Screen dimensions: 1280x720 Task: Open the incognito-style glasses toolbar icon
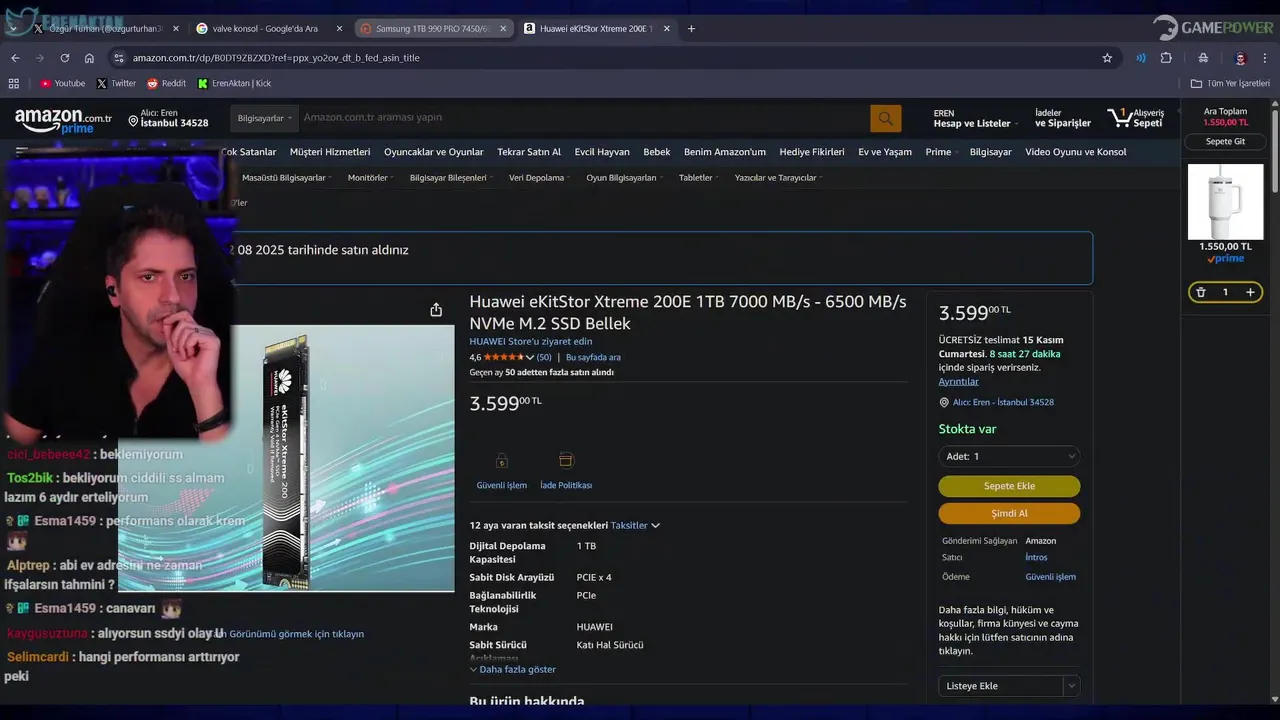point(1203,58)
